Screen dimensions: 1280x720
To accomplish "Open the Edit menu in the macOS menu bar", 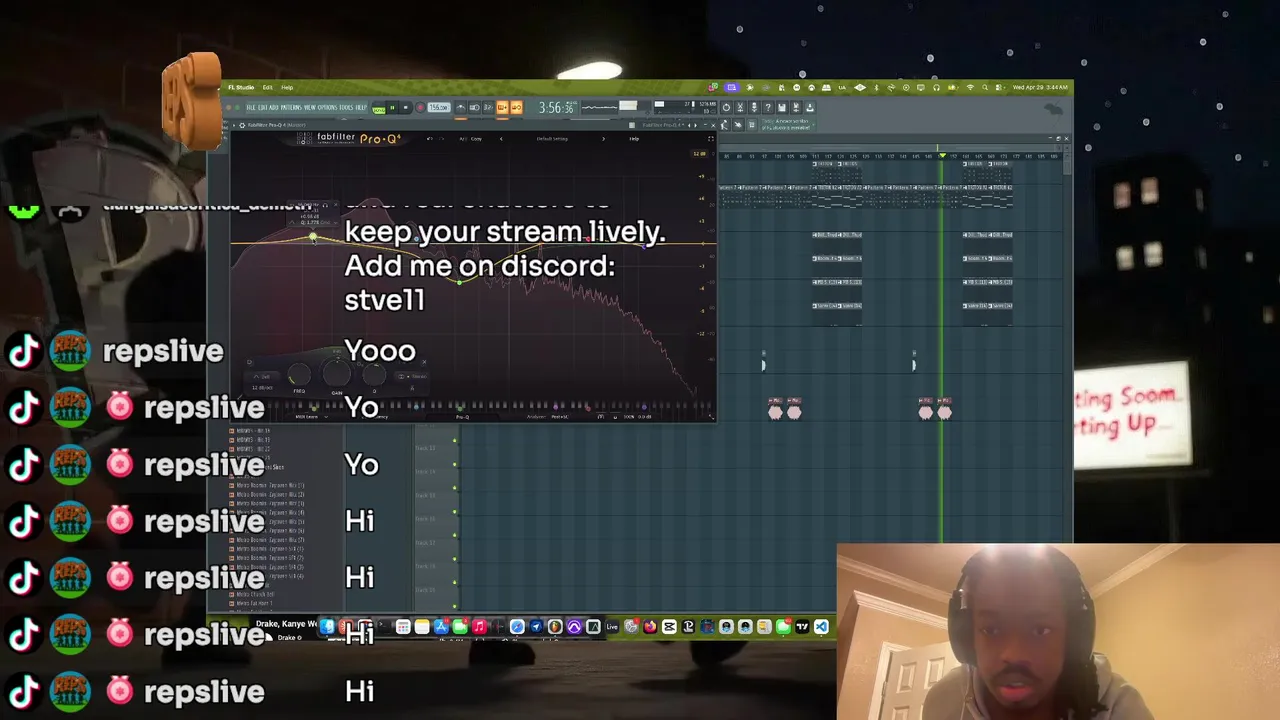I will pos(268,87).
